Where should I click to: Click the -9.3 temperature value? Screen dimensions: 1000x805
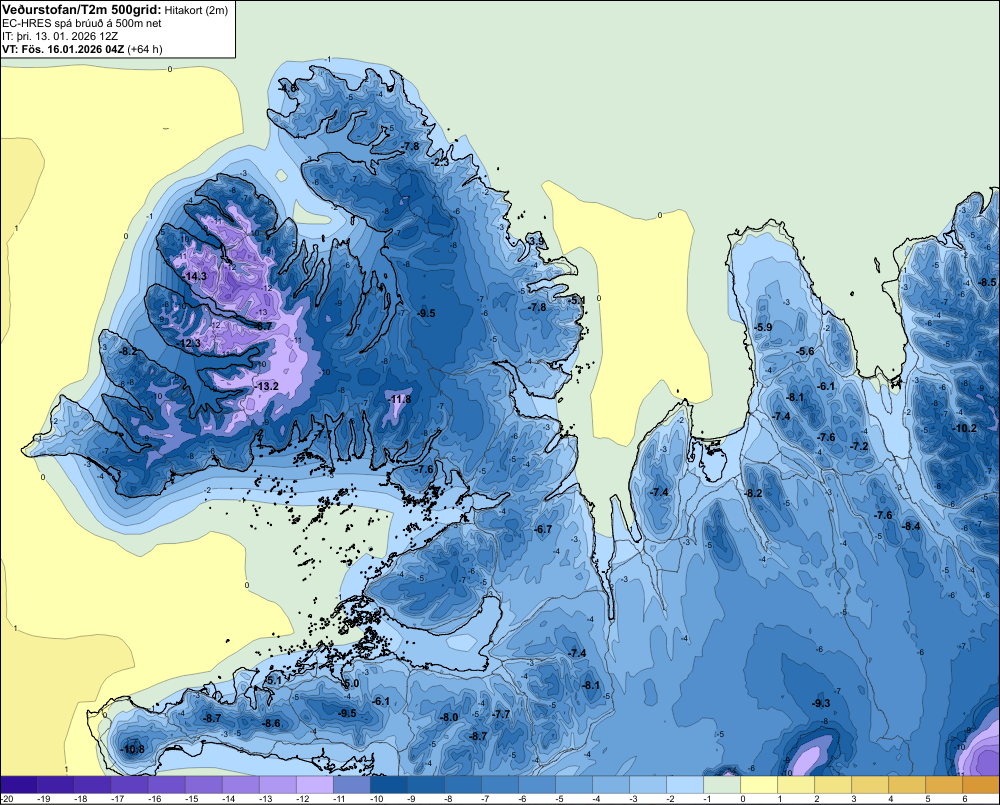[x=821, y=703]
